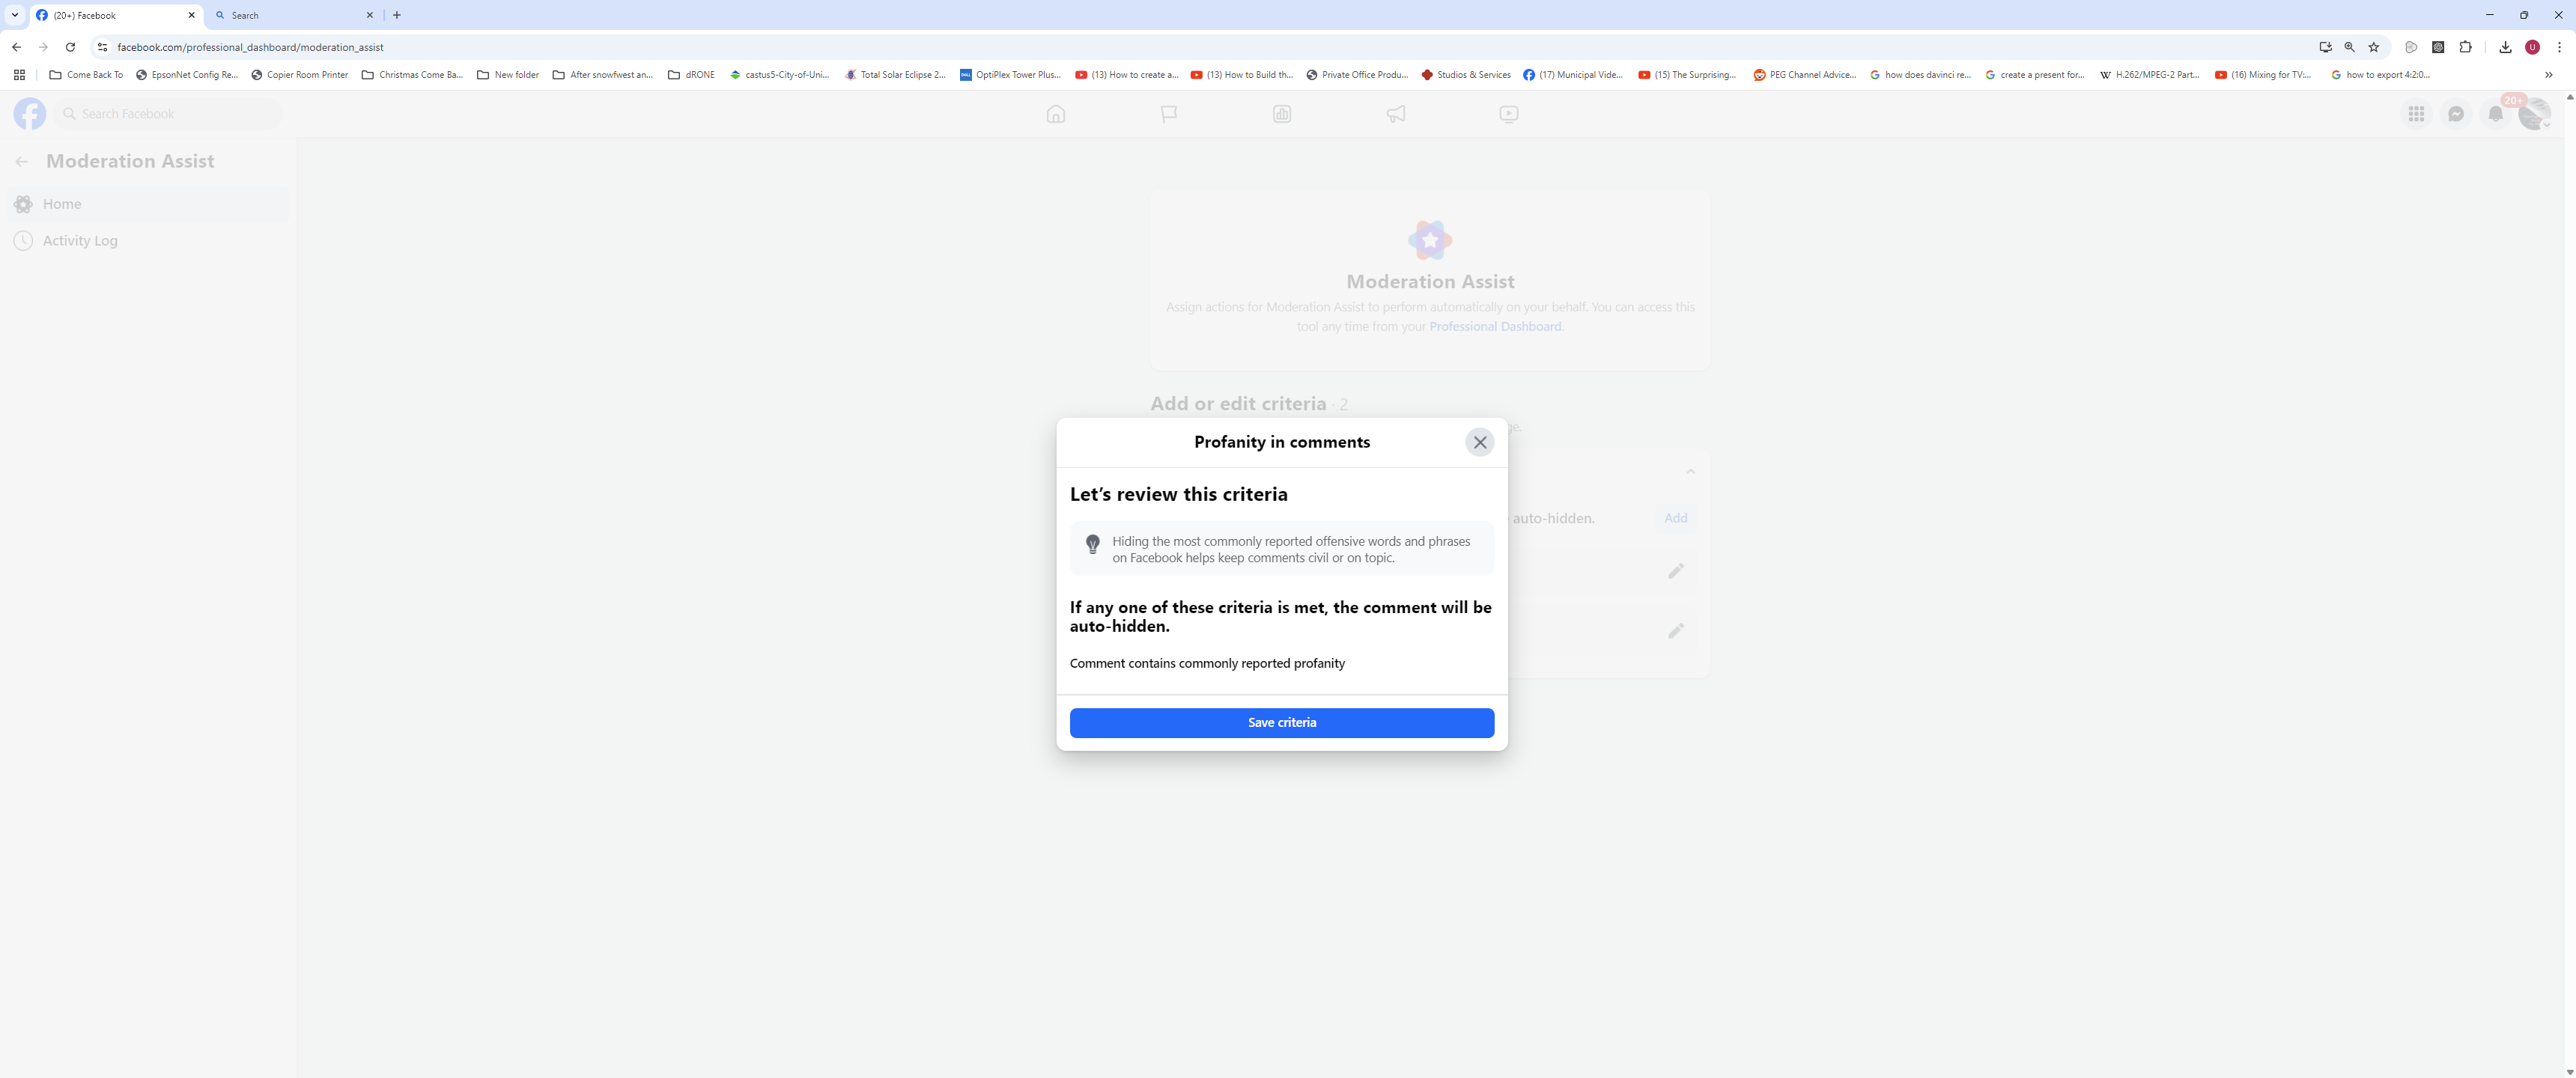Close the Profanity in comments dialog
This screenshot has height=1078, width=2576.
(x=1480, y=442)
